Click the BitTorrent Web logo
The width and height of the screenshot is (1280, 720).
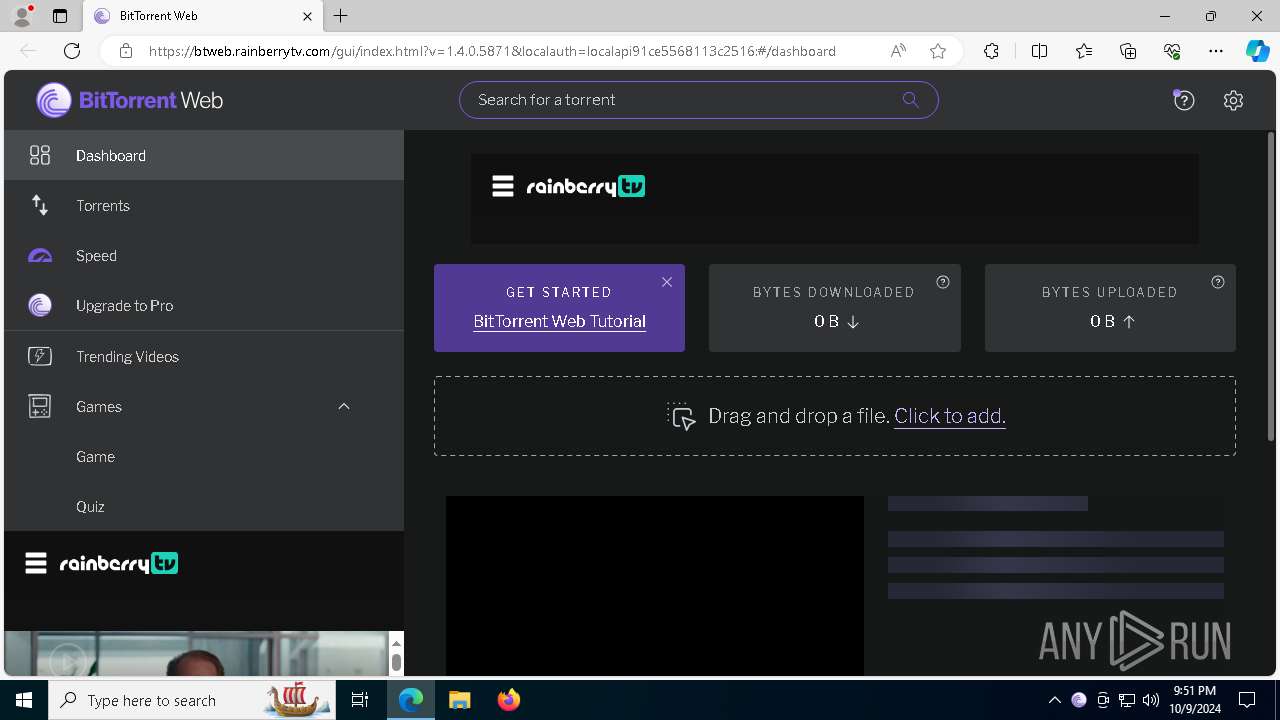[x=130, y=100]
